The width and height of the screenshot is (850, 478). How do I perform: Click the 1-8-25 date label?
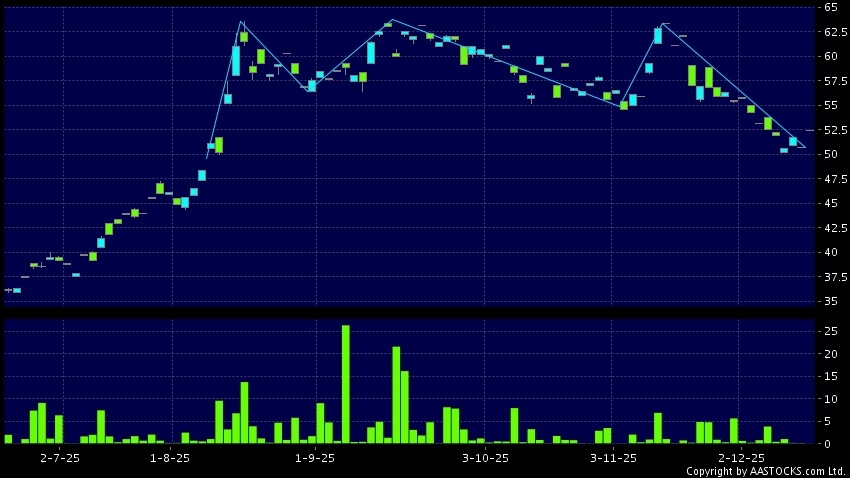click(x=170, y=457)
